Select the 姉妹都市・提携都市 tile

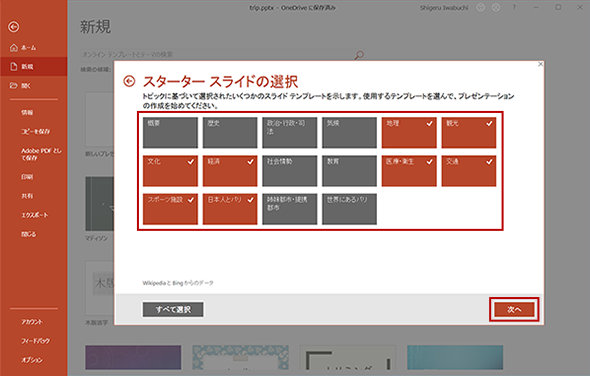point(290,209)
